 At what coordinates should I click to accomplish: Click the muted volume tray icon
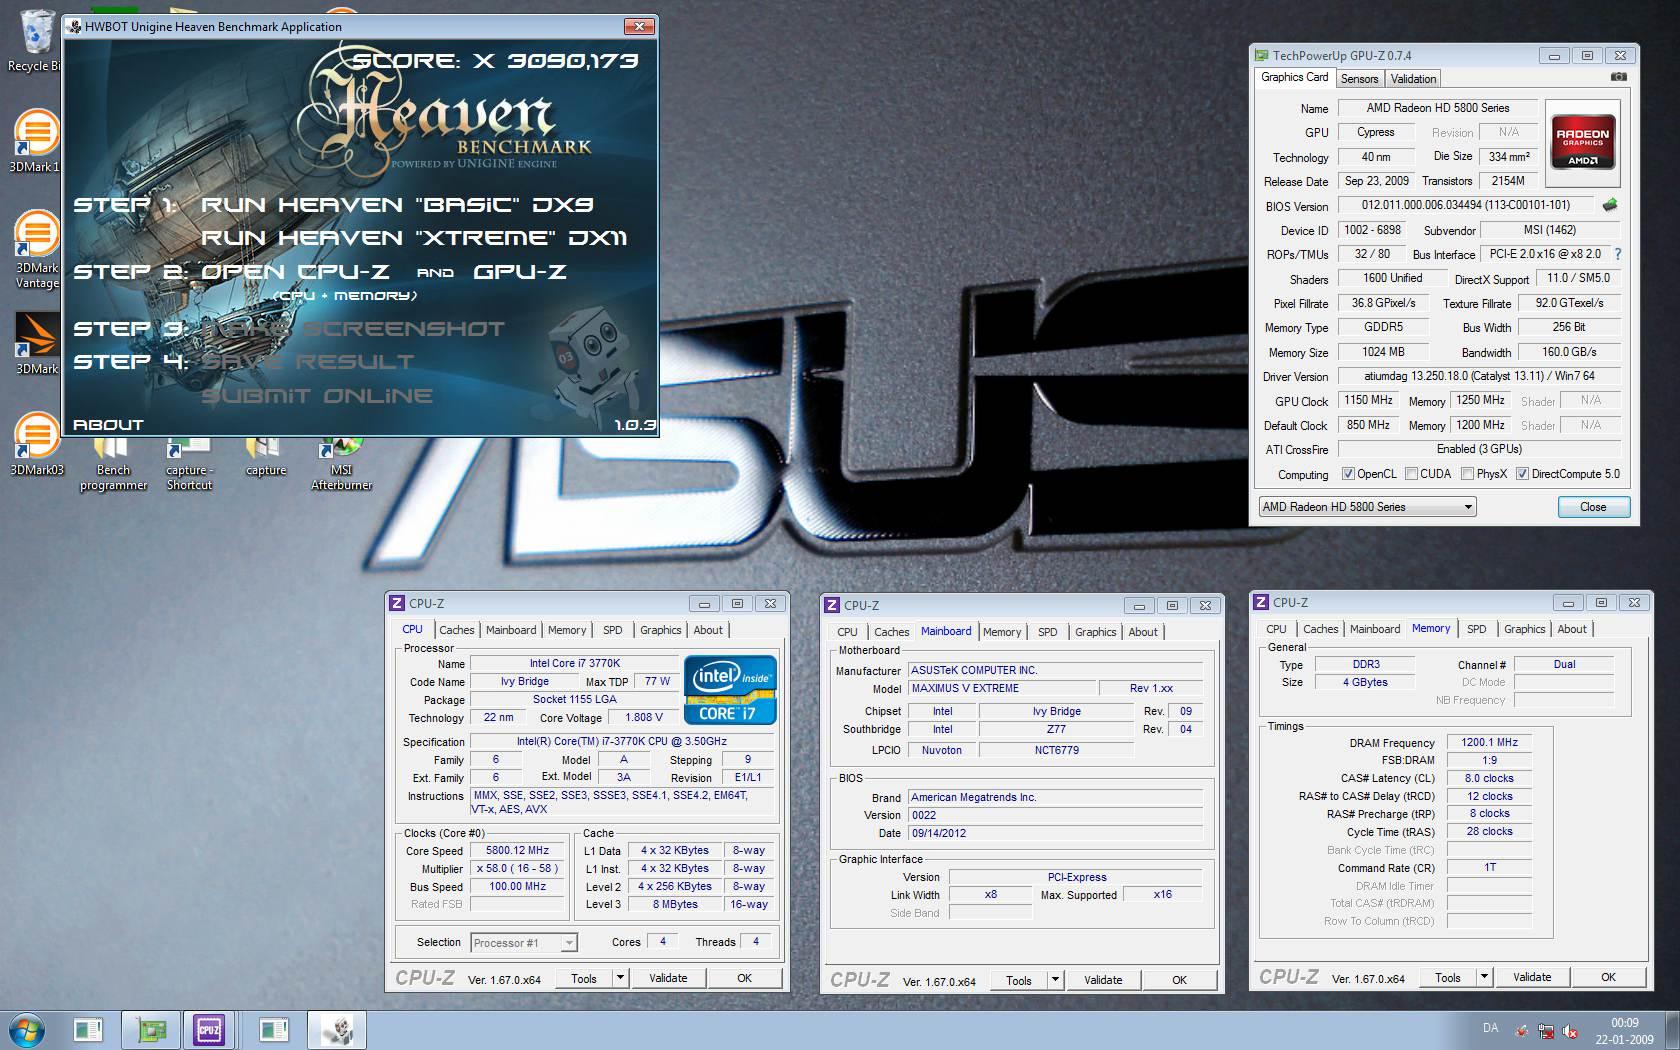point(1570,1031)
